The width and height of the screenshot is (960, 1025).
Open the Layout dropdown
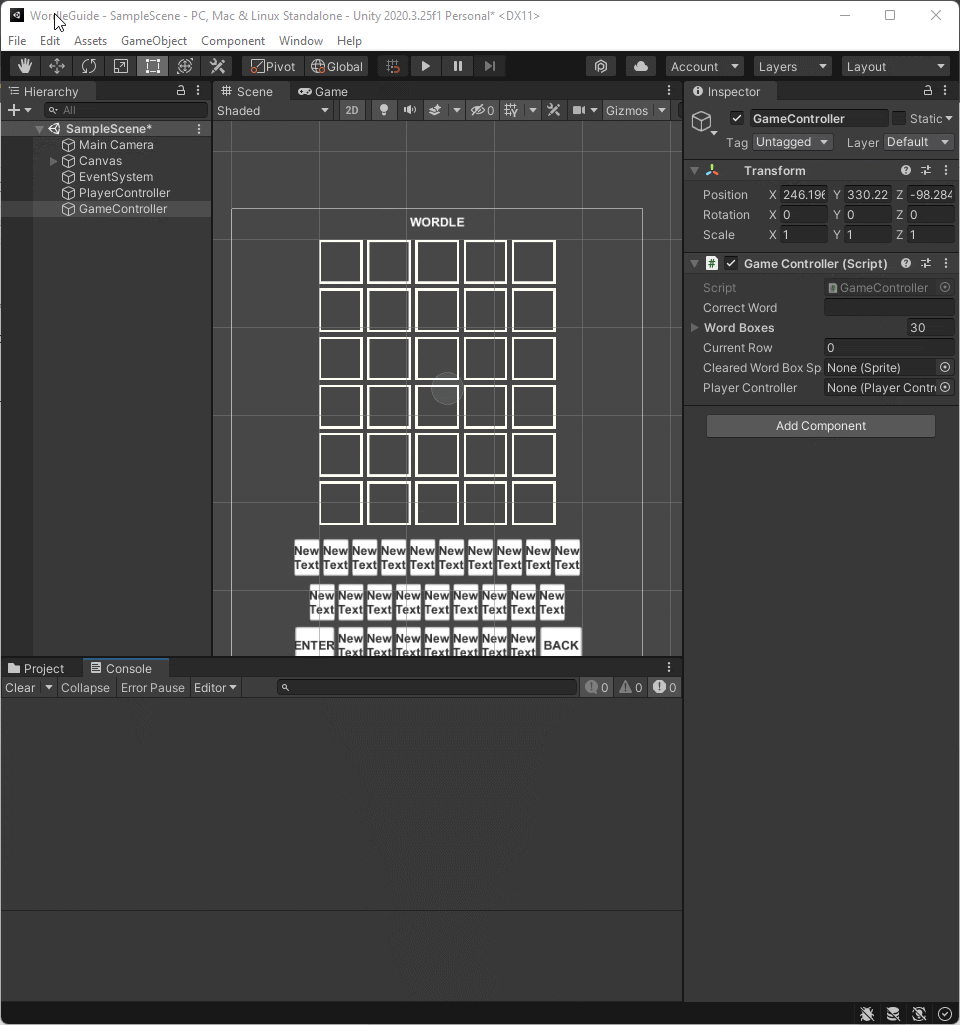894,66
